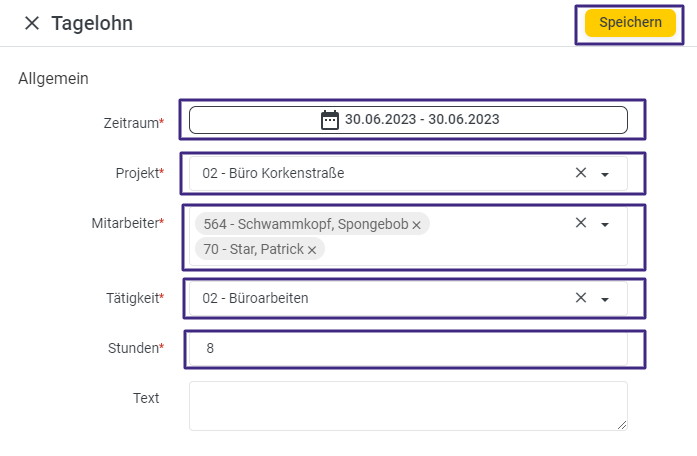Viewport: 697px width, 456px height.
Task: Remove employee Star, Patrick chip
Action: [x=312, y=250]
